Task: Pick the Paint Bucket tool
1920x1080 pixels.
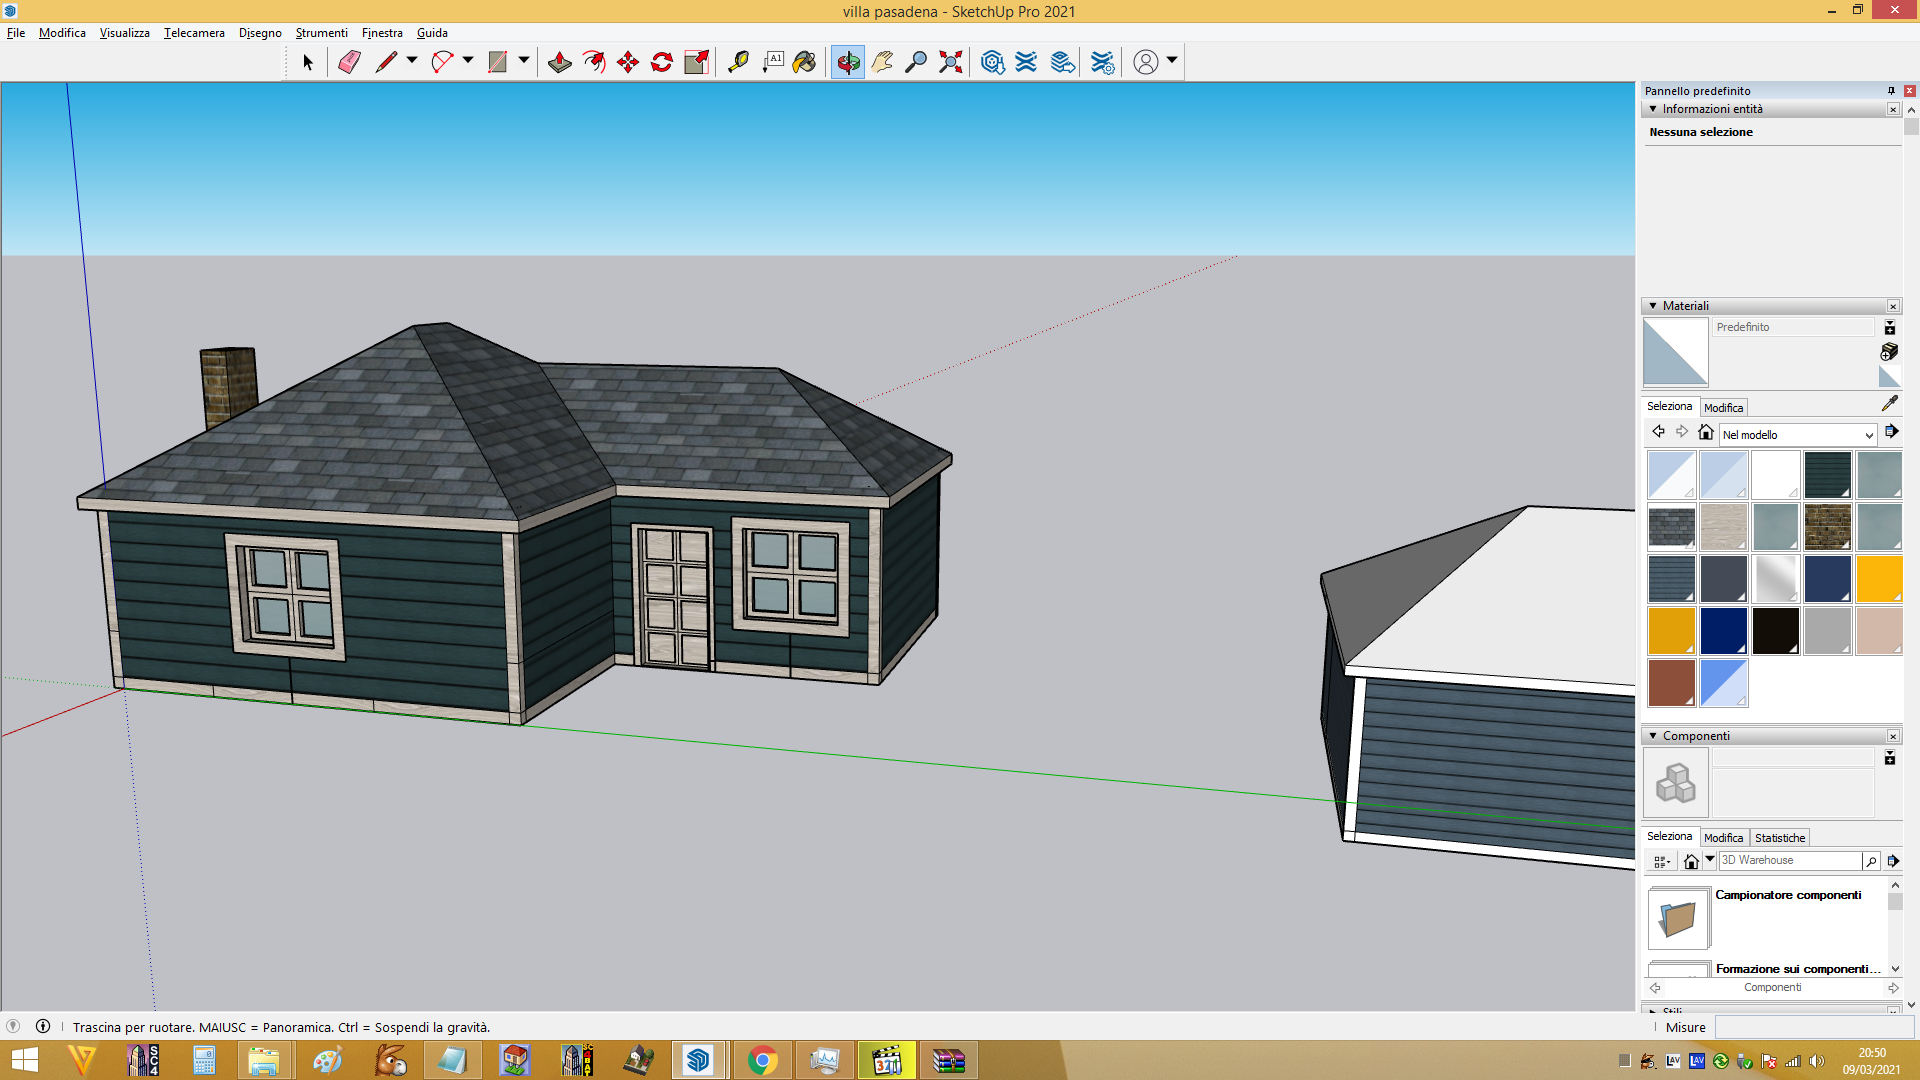Action: (x=805, y=62)
